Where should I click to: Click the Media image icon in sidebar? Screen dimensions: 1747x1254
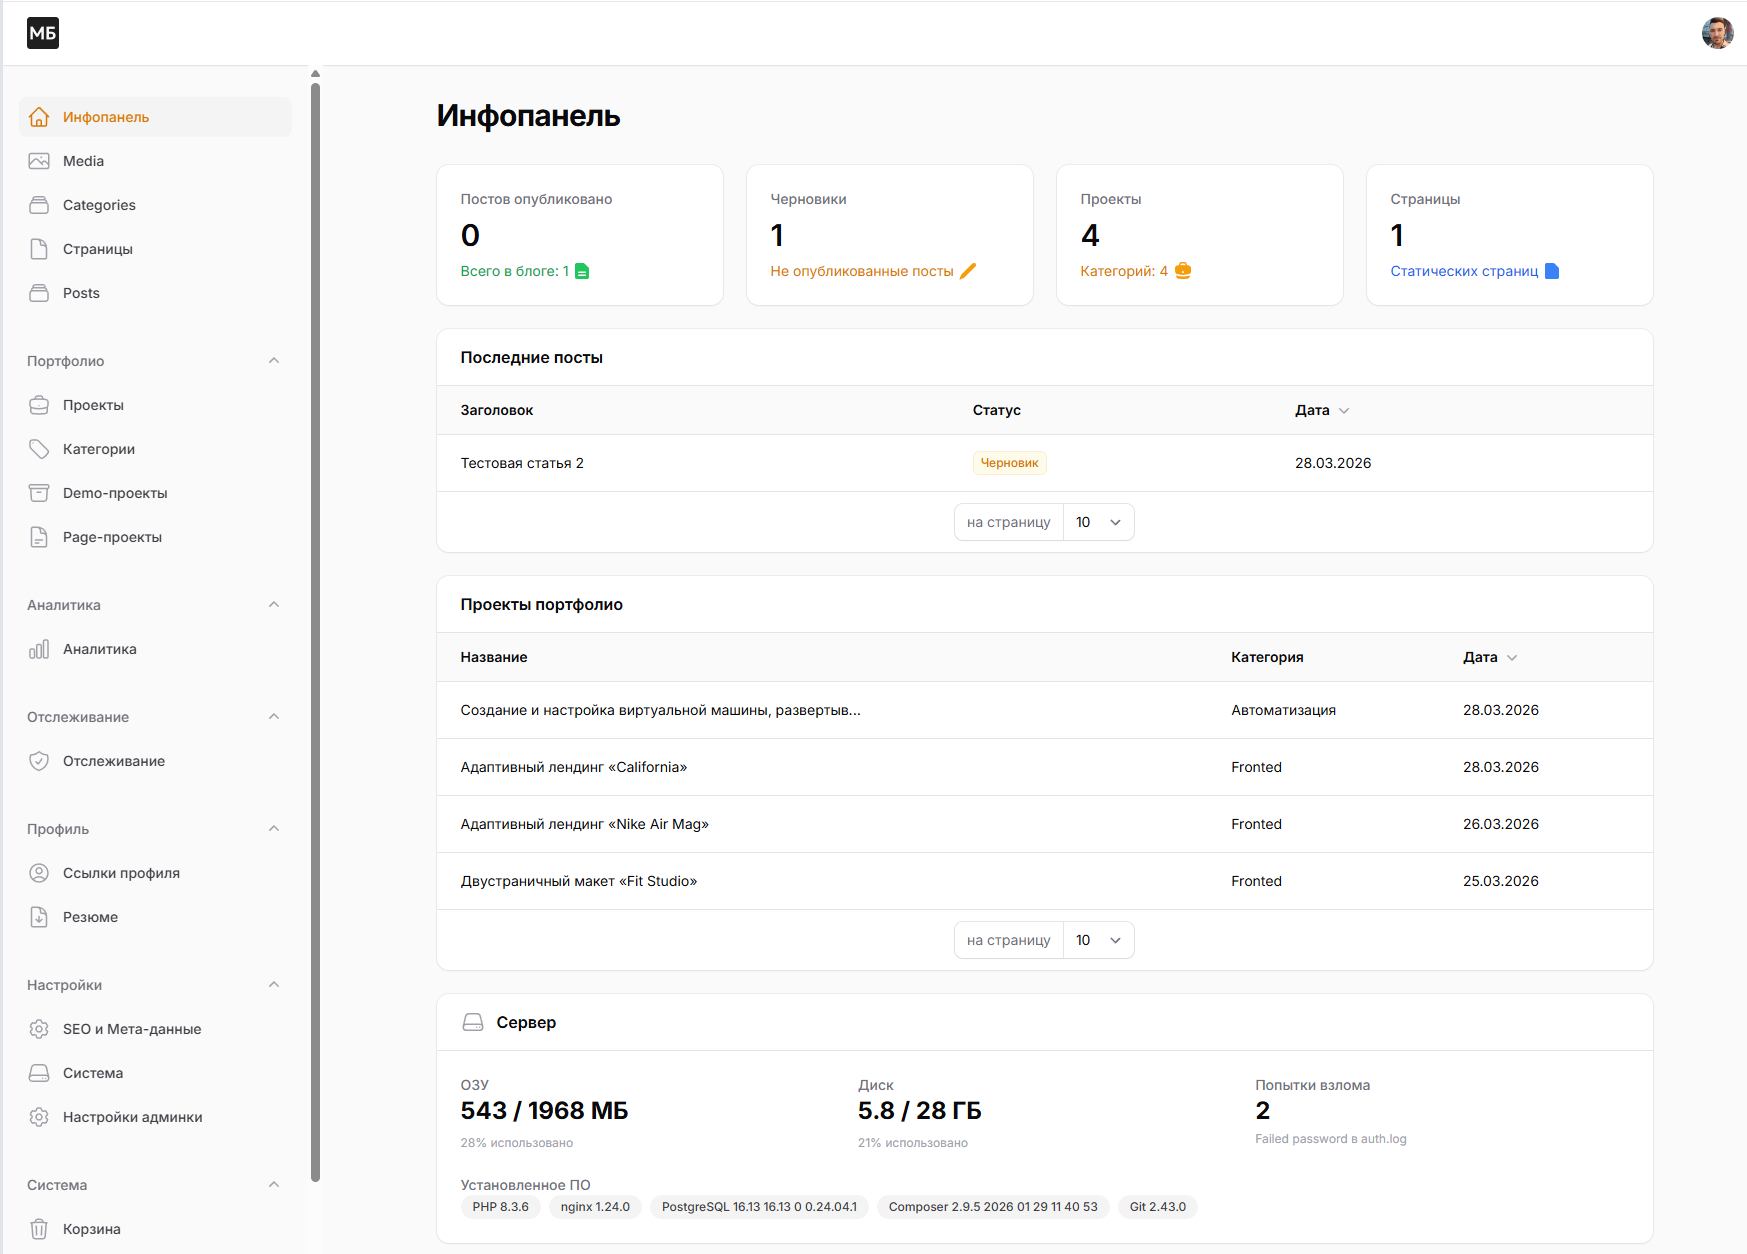(x=39, y=161)
